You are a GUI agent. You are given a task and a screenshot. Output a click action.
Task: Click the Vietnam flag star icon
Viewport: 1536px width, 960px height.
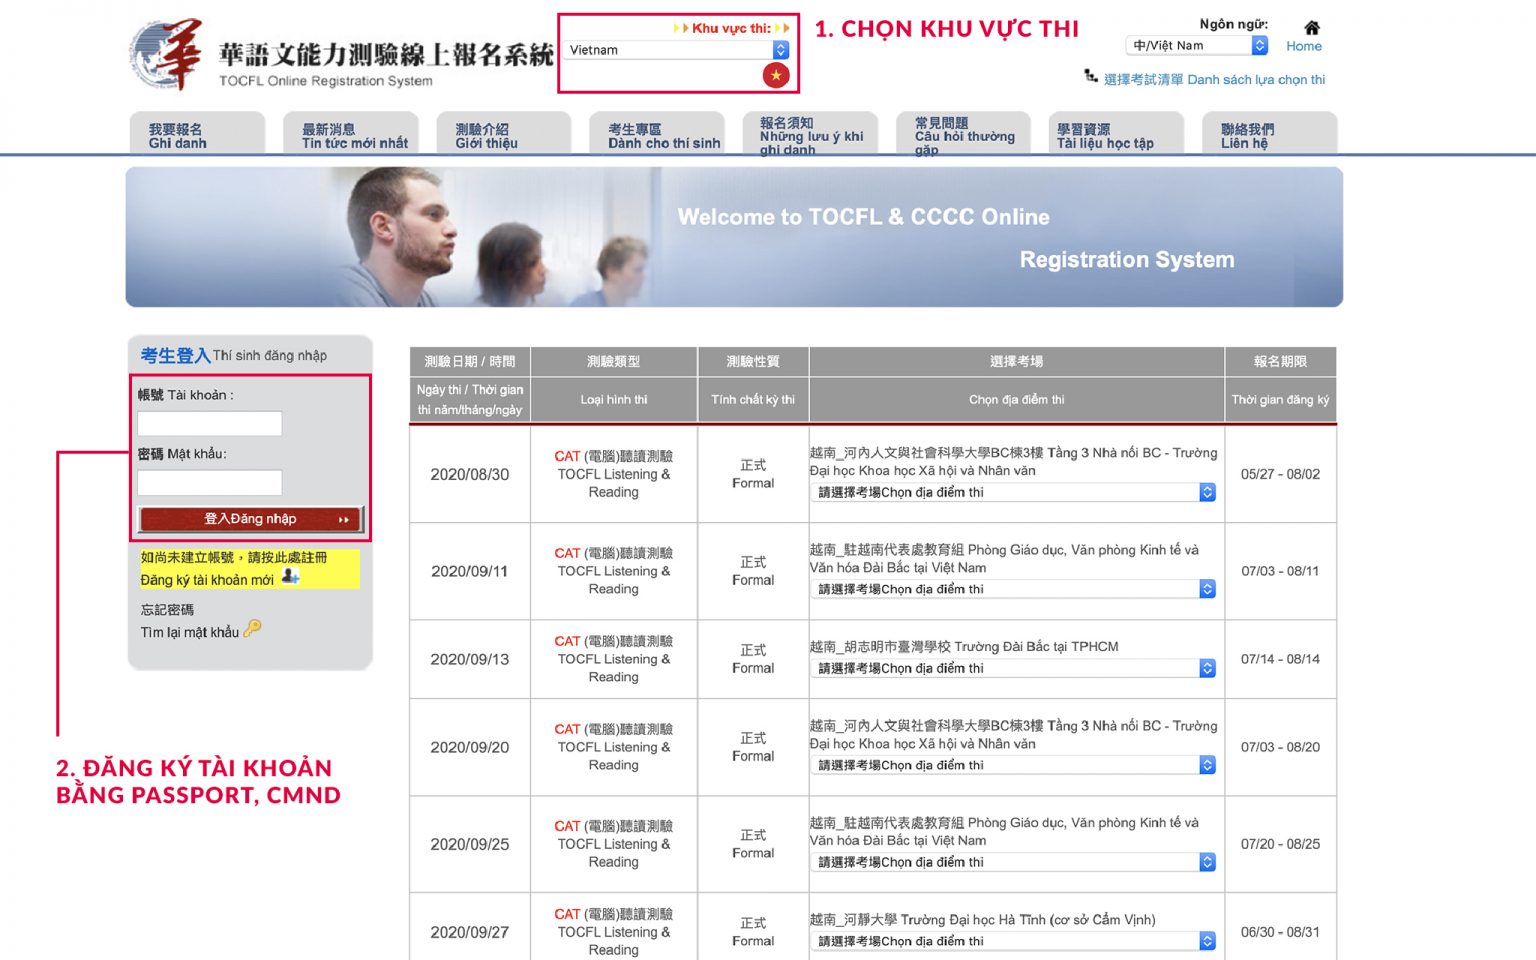coord(776,75)
